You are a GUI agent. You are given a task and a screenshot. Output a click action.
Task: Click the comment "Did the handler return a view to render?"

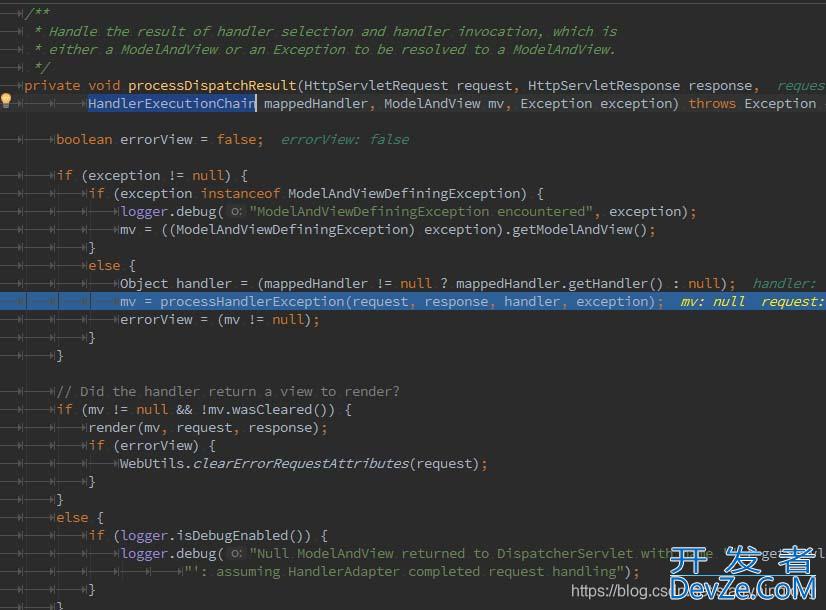[x=228, y=392]
